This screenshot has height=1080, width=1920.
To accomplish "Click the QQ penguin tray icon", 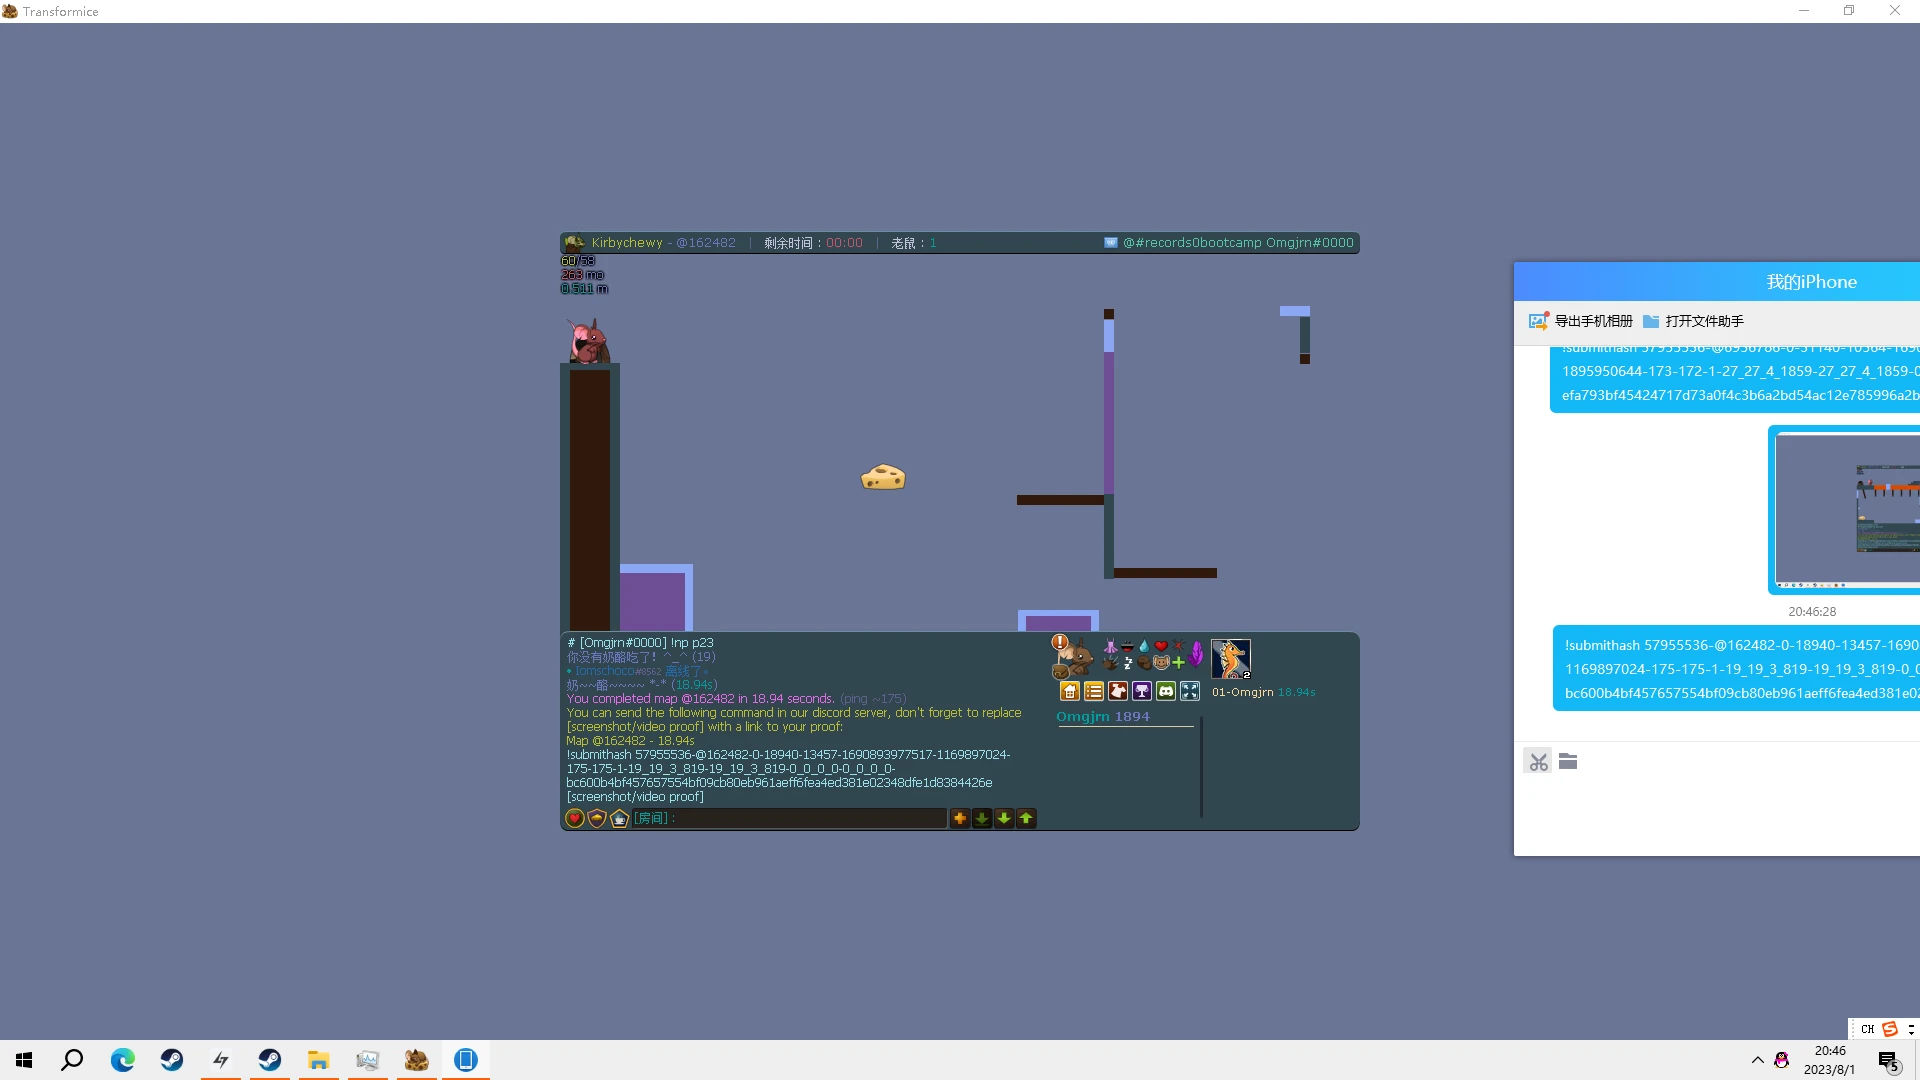I will (x=1782, y=1060).
